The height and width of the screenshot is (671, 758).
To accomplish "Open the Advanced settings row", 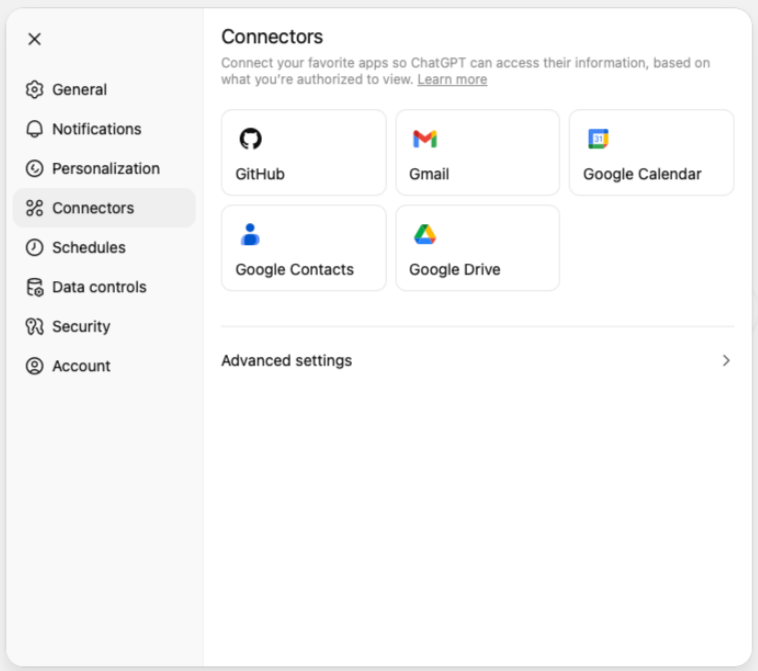I will 286,361.
